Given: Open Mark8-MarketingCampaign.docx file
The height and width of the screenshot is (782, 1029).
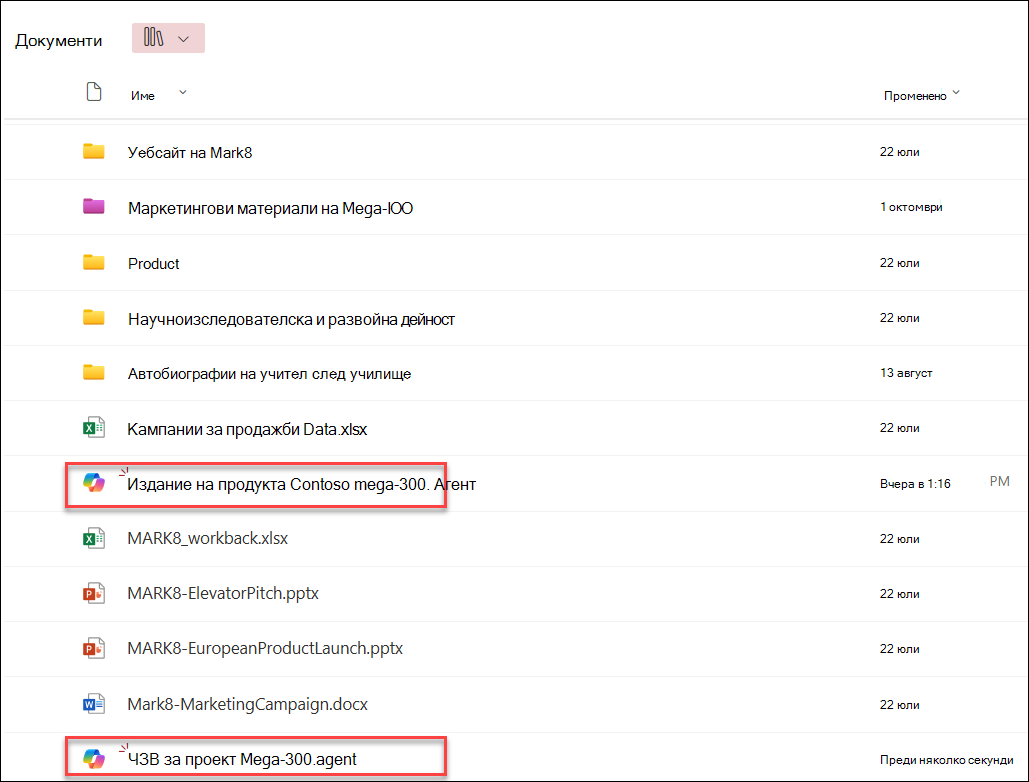Looking at the screenshot, I should click(x=247, y=705).
